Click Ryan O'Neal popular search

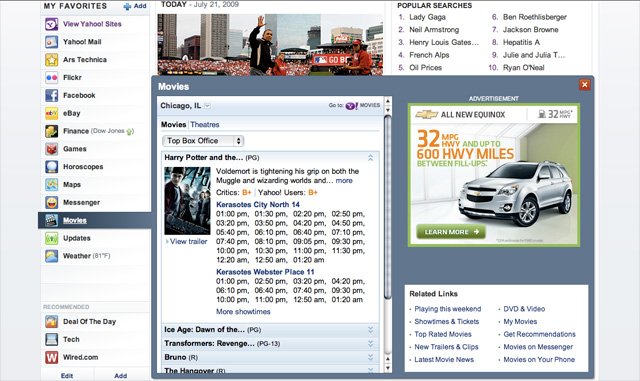(524, 68)
